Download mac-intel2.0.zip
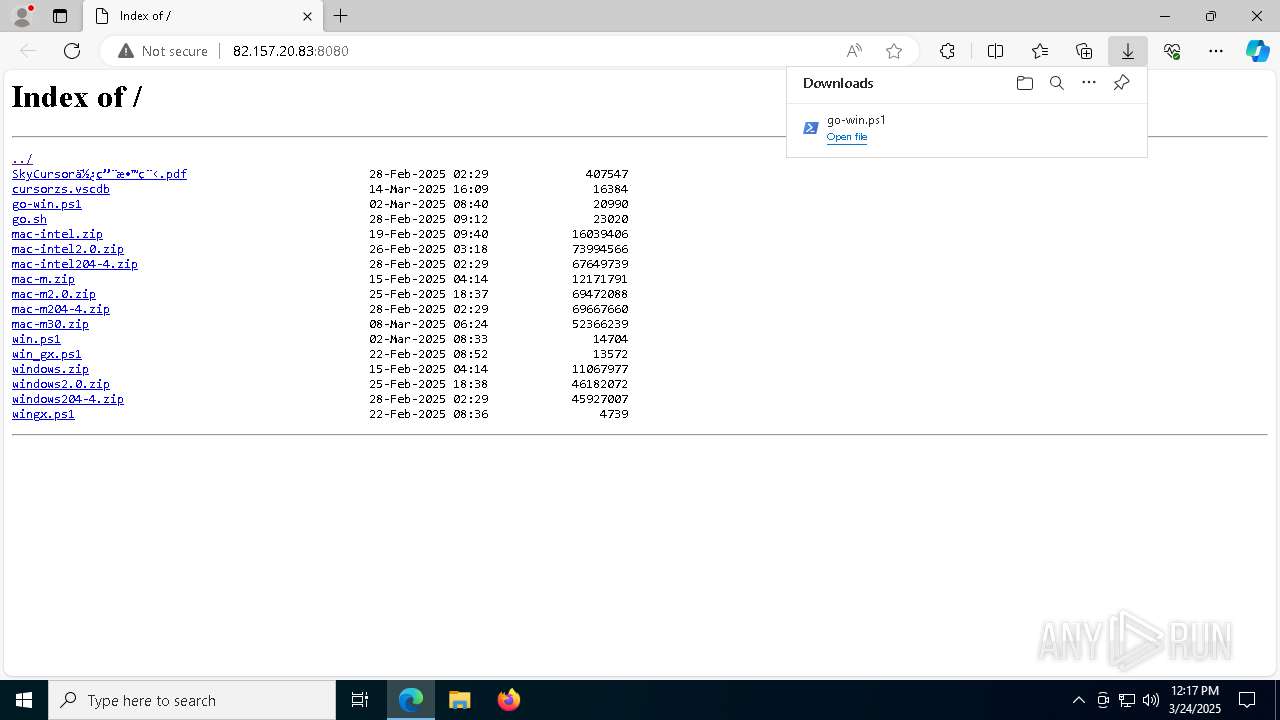This screenshot has width=1280, height=720. pyautogui.click(x=68, y=249)
